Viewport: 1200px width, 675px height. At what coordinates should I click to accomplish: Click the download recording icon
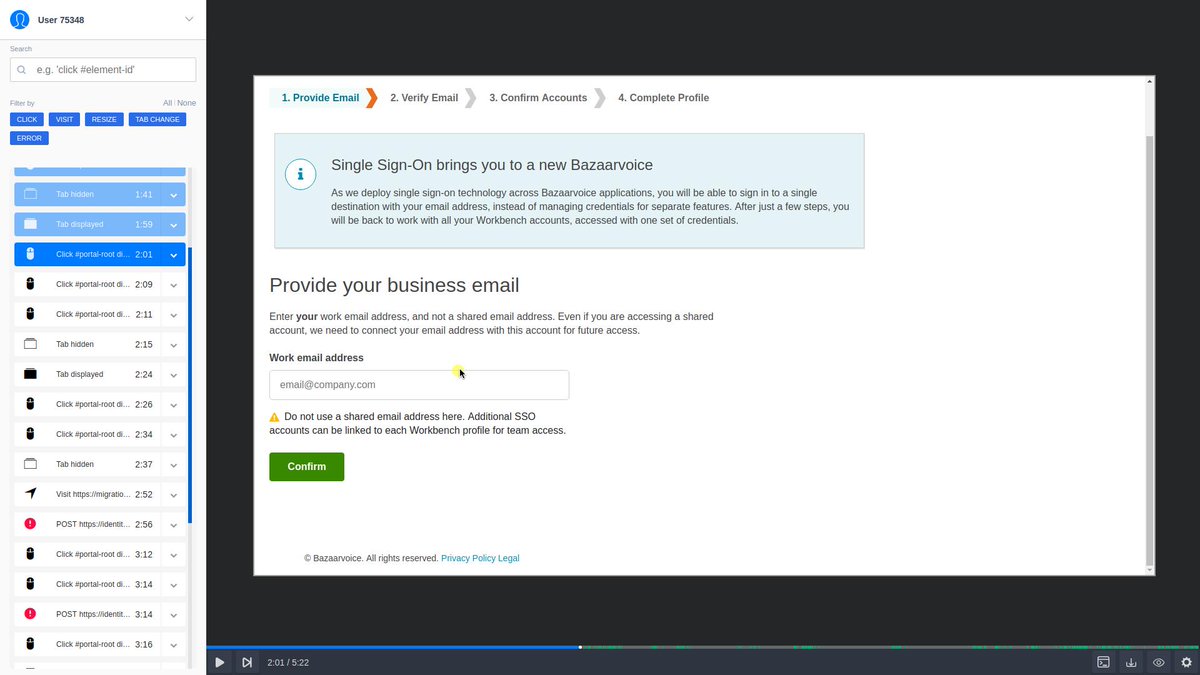coord(1131,662)
